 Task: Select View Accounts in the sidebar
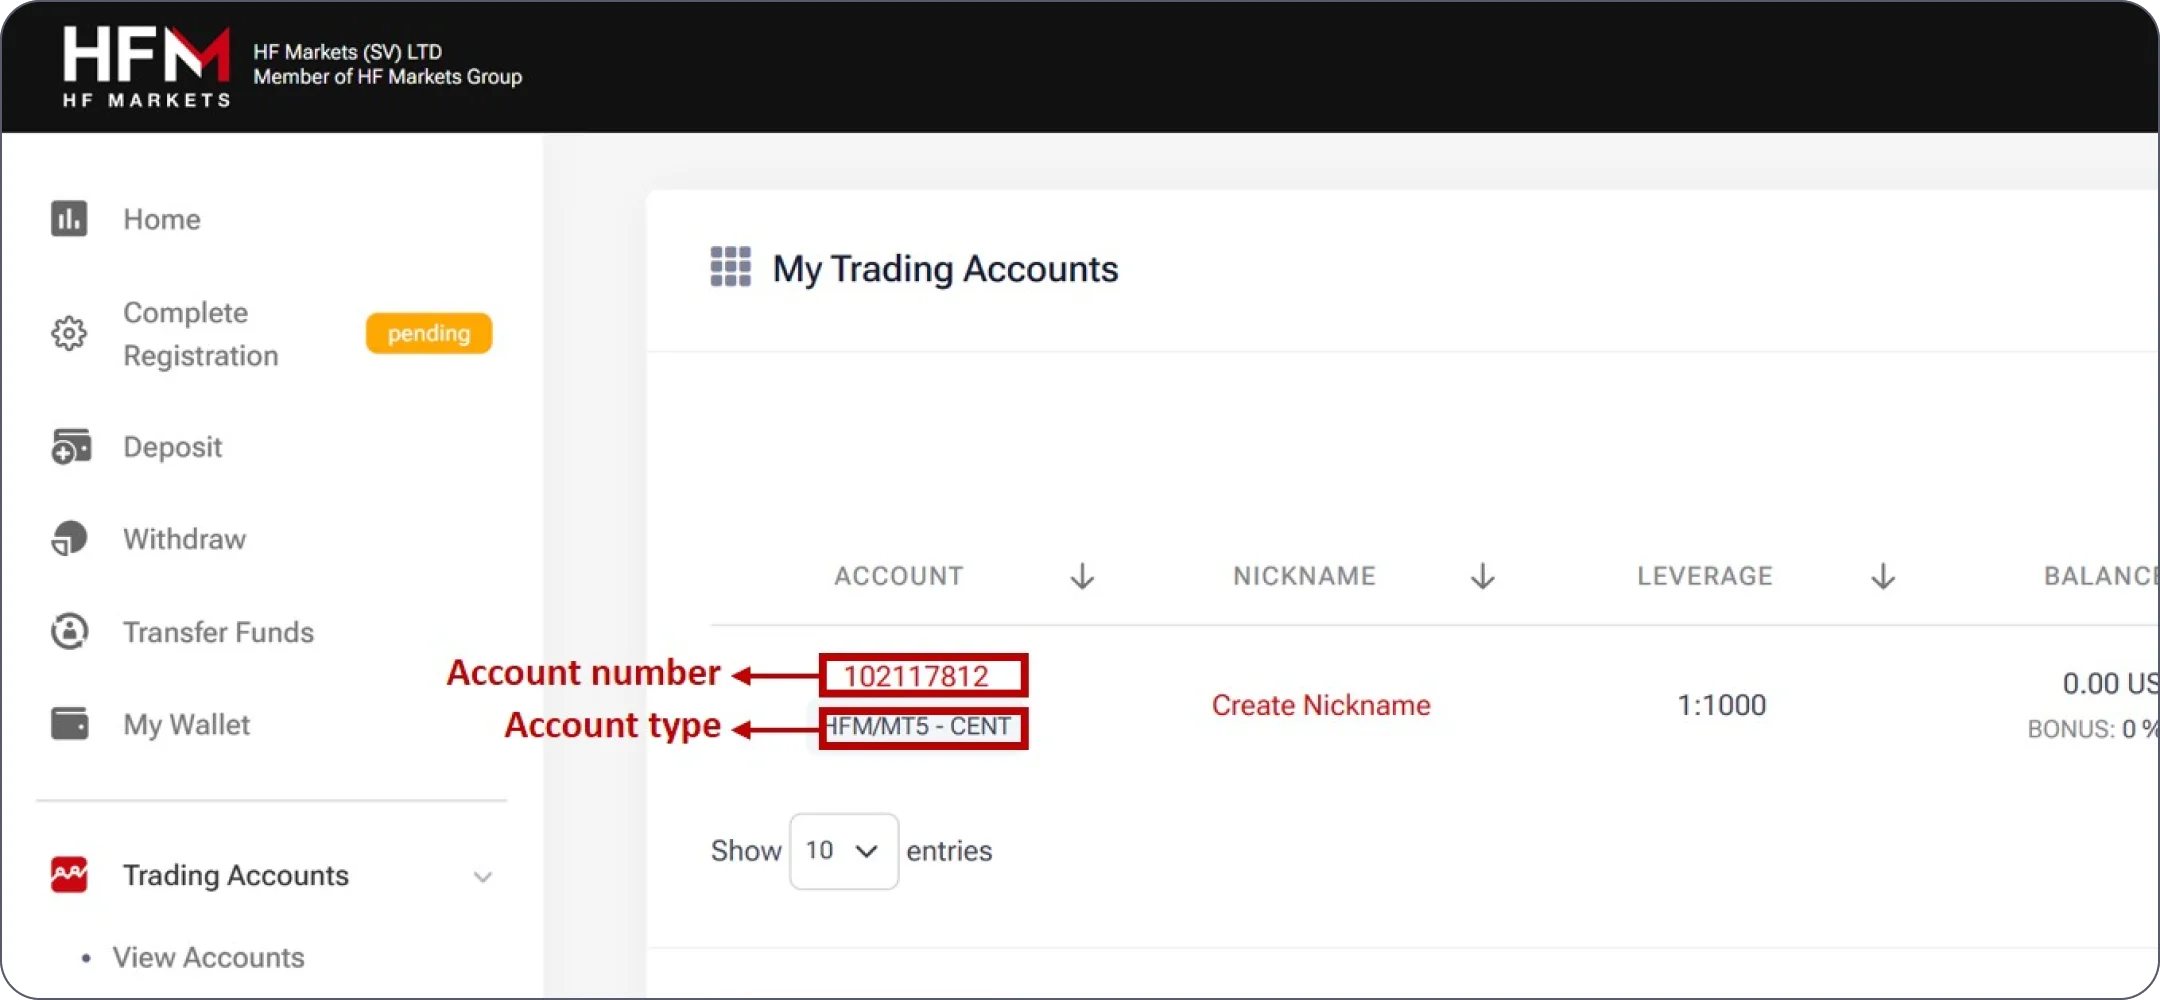pos(208,957)
